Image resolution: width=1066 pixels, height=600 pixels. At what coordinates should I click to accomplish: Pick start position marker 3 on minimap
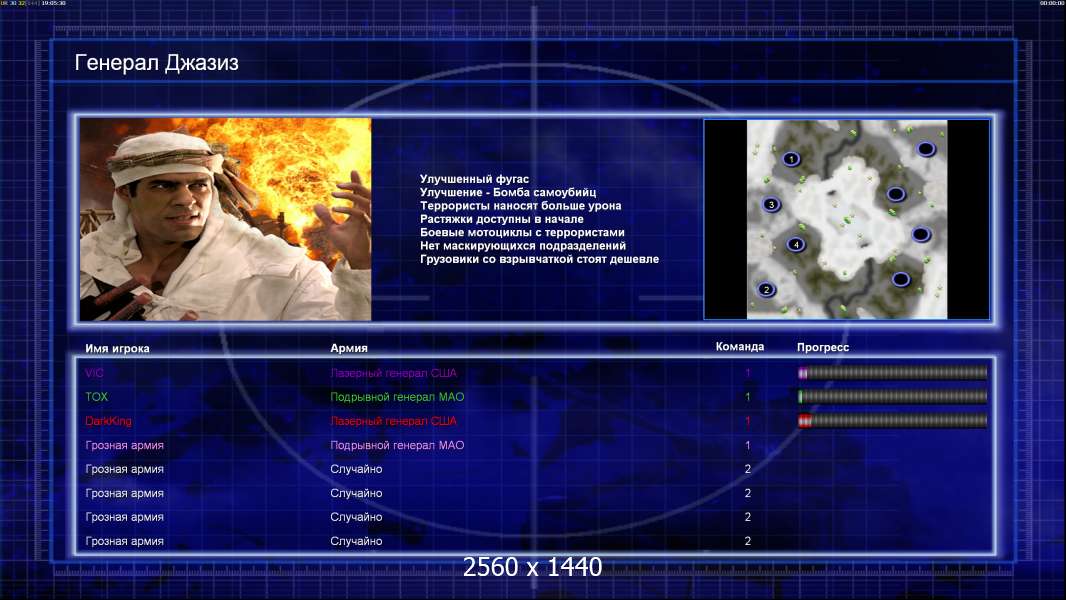[x=771, y=205]
